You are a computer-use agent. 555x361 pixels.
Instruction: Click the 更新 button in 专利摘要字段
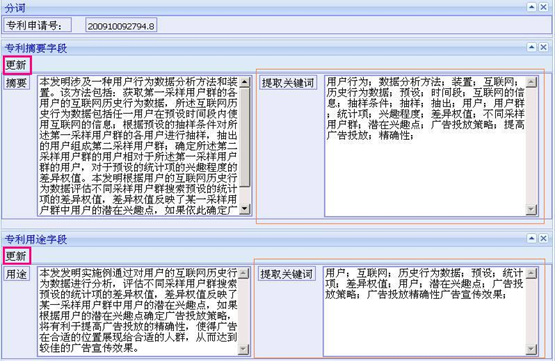click(x=17, y=65)
